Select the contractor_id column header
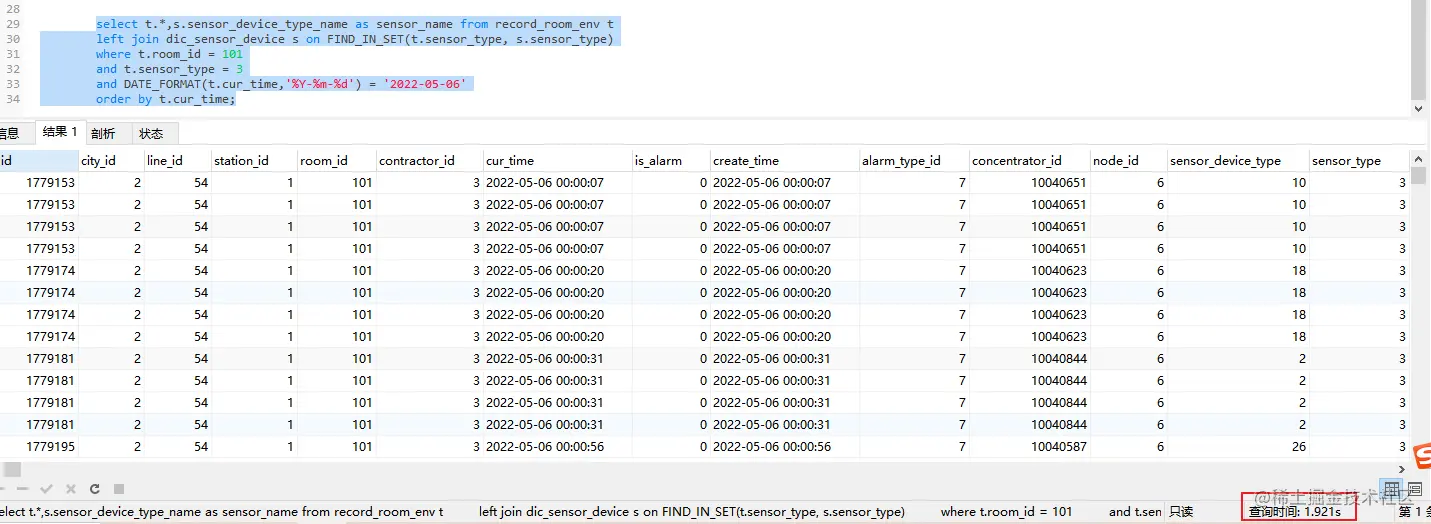The height and width of the screenshot is (524, 1431). (428, 160)
